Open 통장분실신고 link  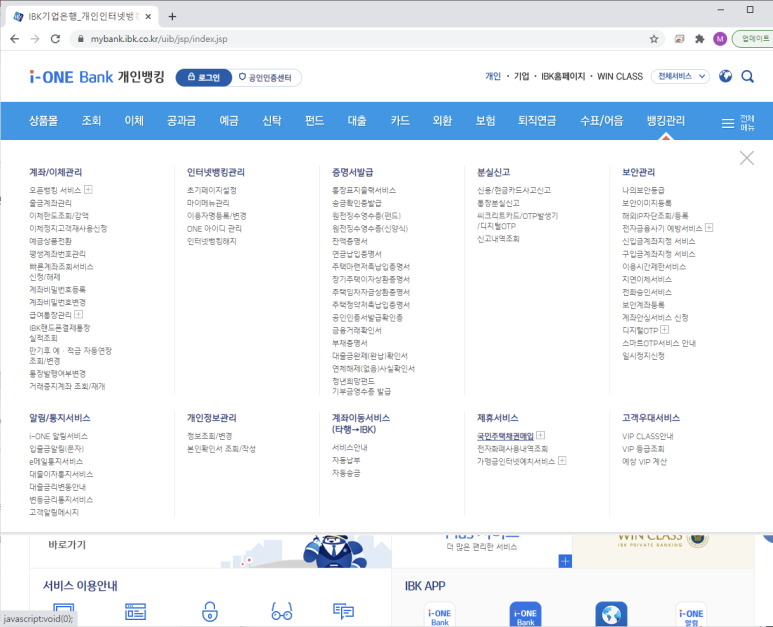[498, 203]
